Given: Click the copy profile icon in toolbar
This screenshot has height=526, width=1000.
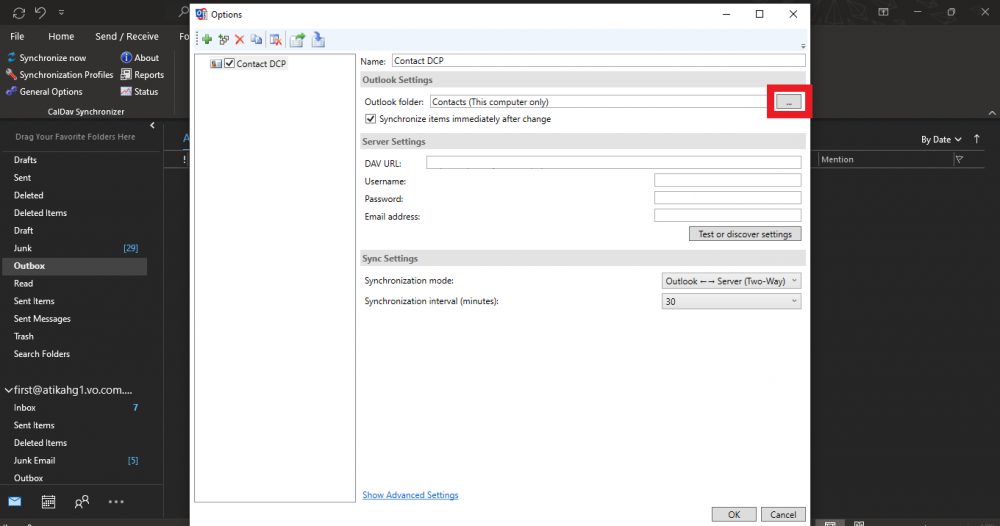Looking at the screenshot, I should [x=256, y=39].
